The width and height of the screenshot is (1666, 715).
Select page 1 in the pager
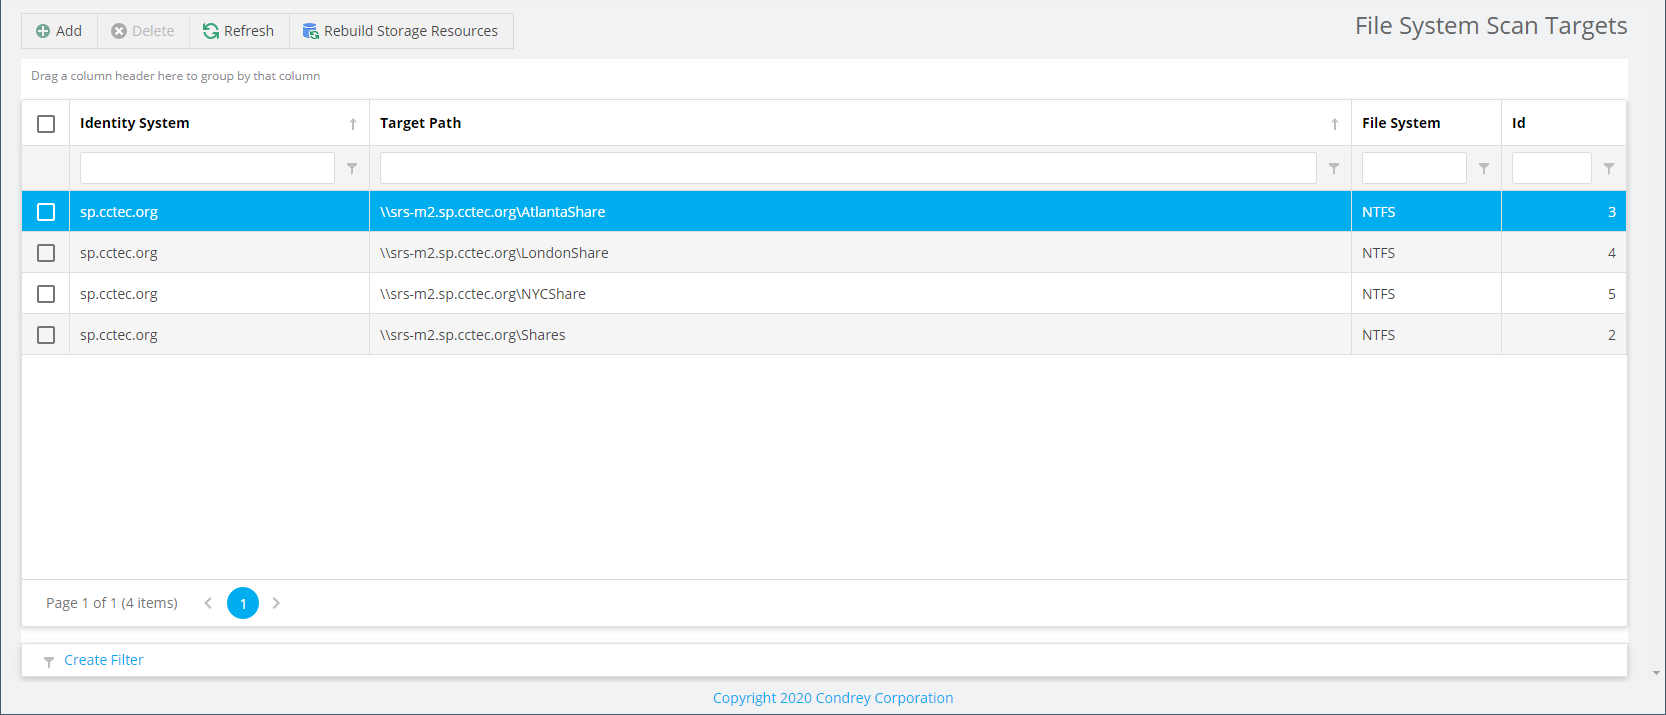click(x=243, y=603)
